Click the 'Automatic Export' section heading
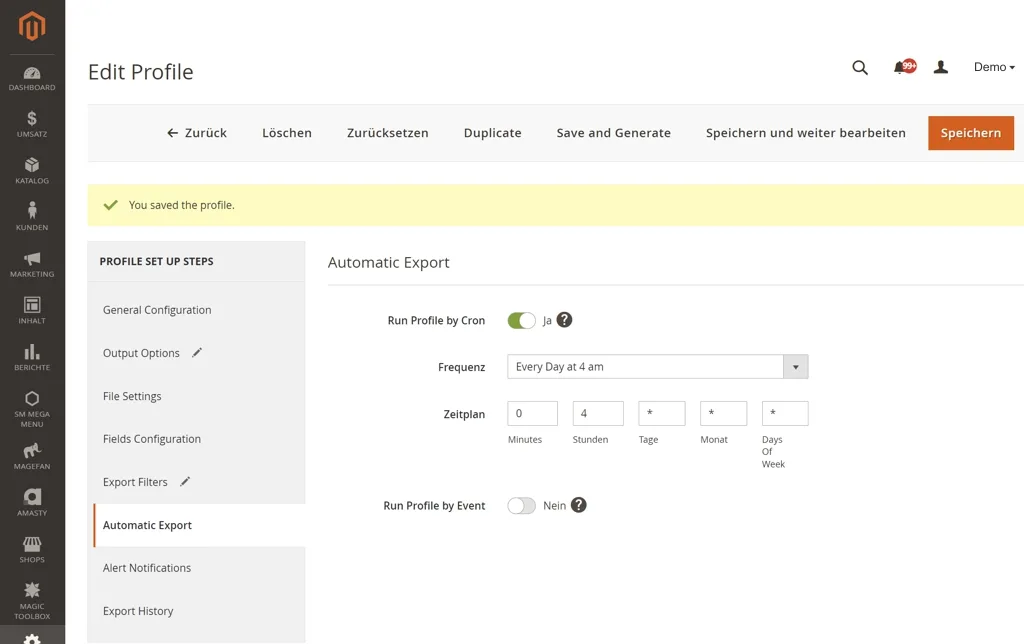1024x644 pixels. [x=389, y=263]
